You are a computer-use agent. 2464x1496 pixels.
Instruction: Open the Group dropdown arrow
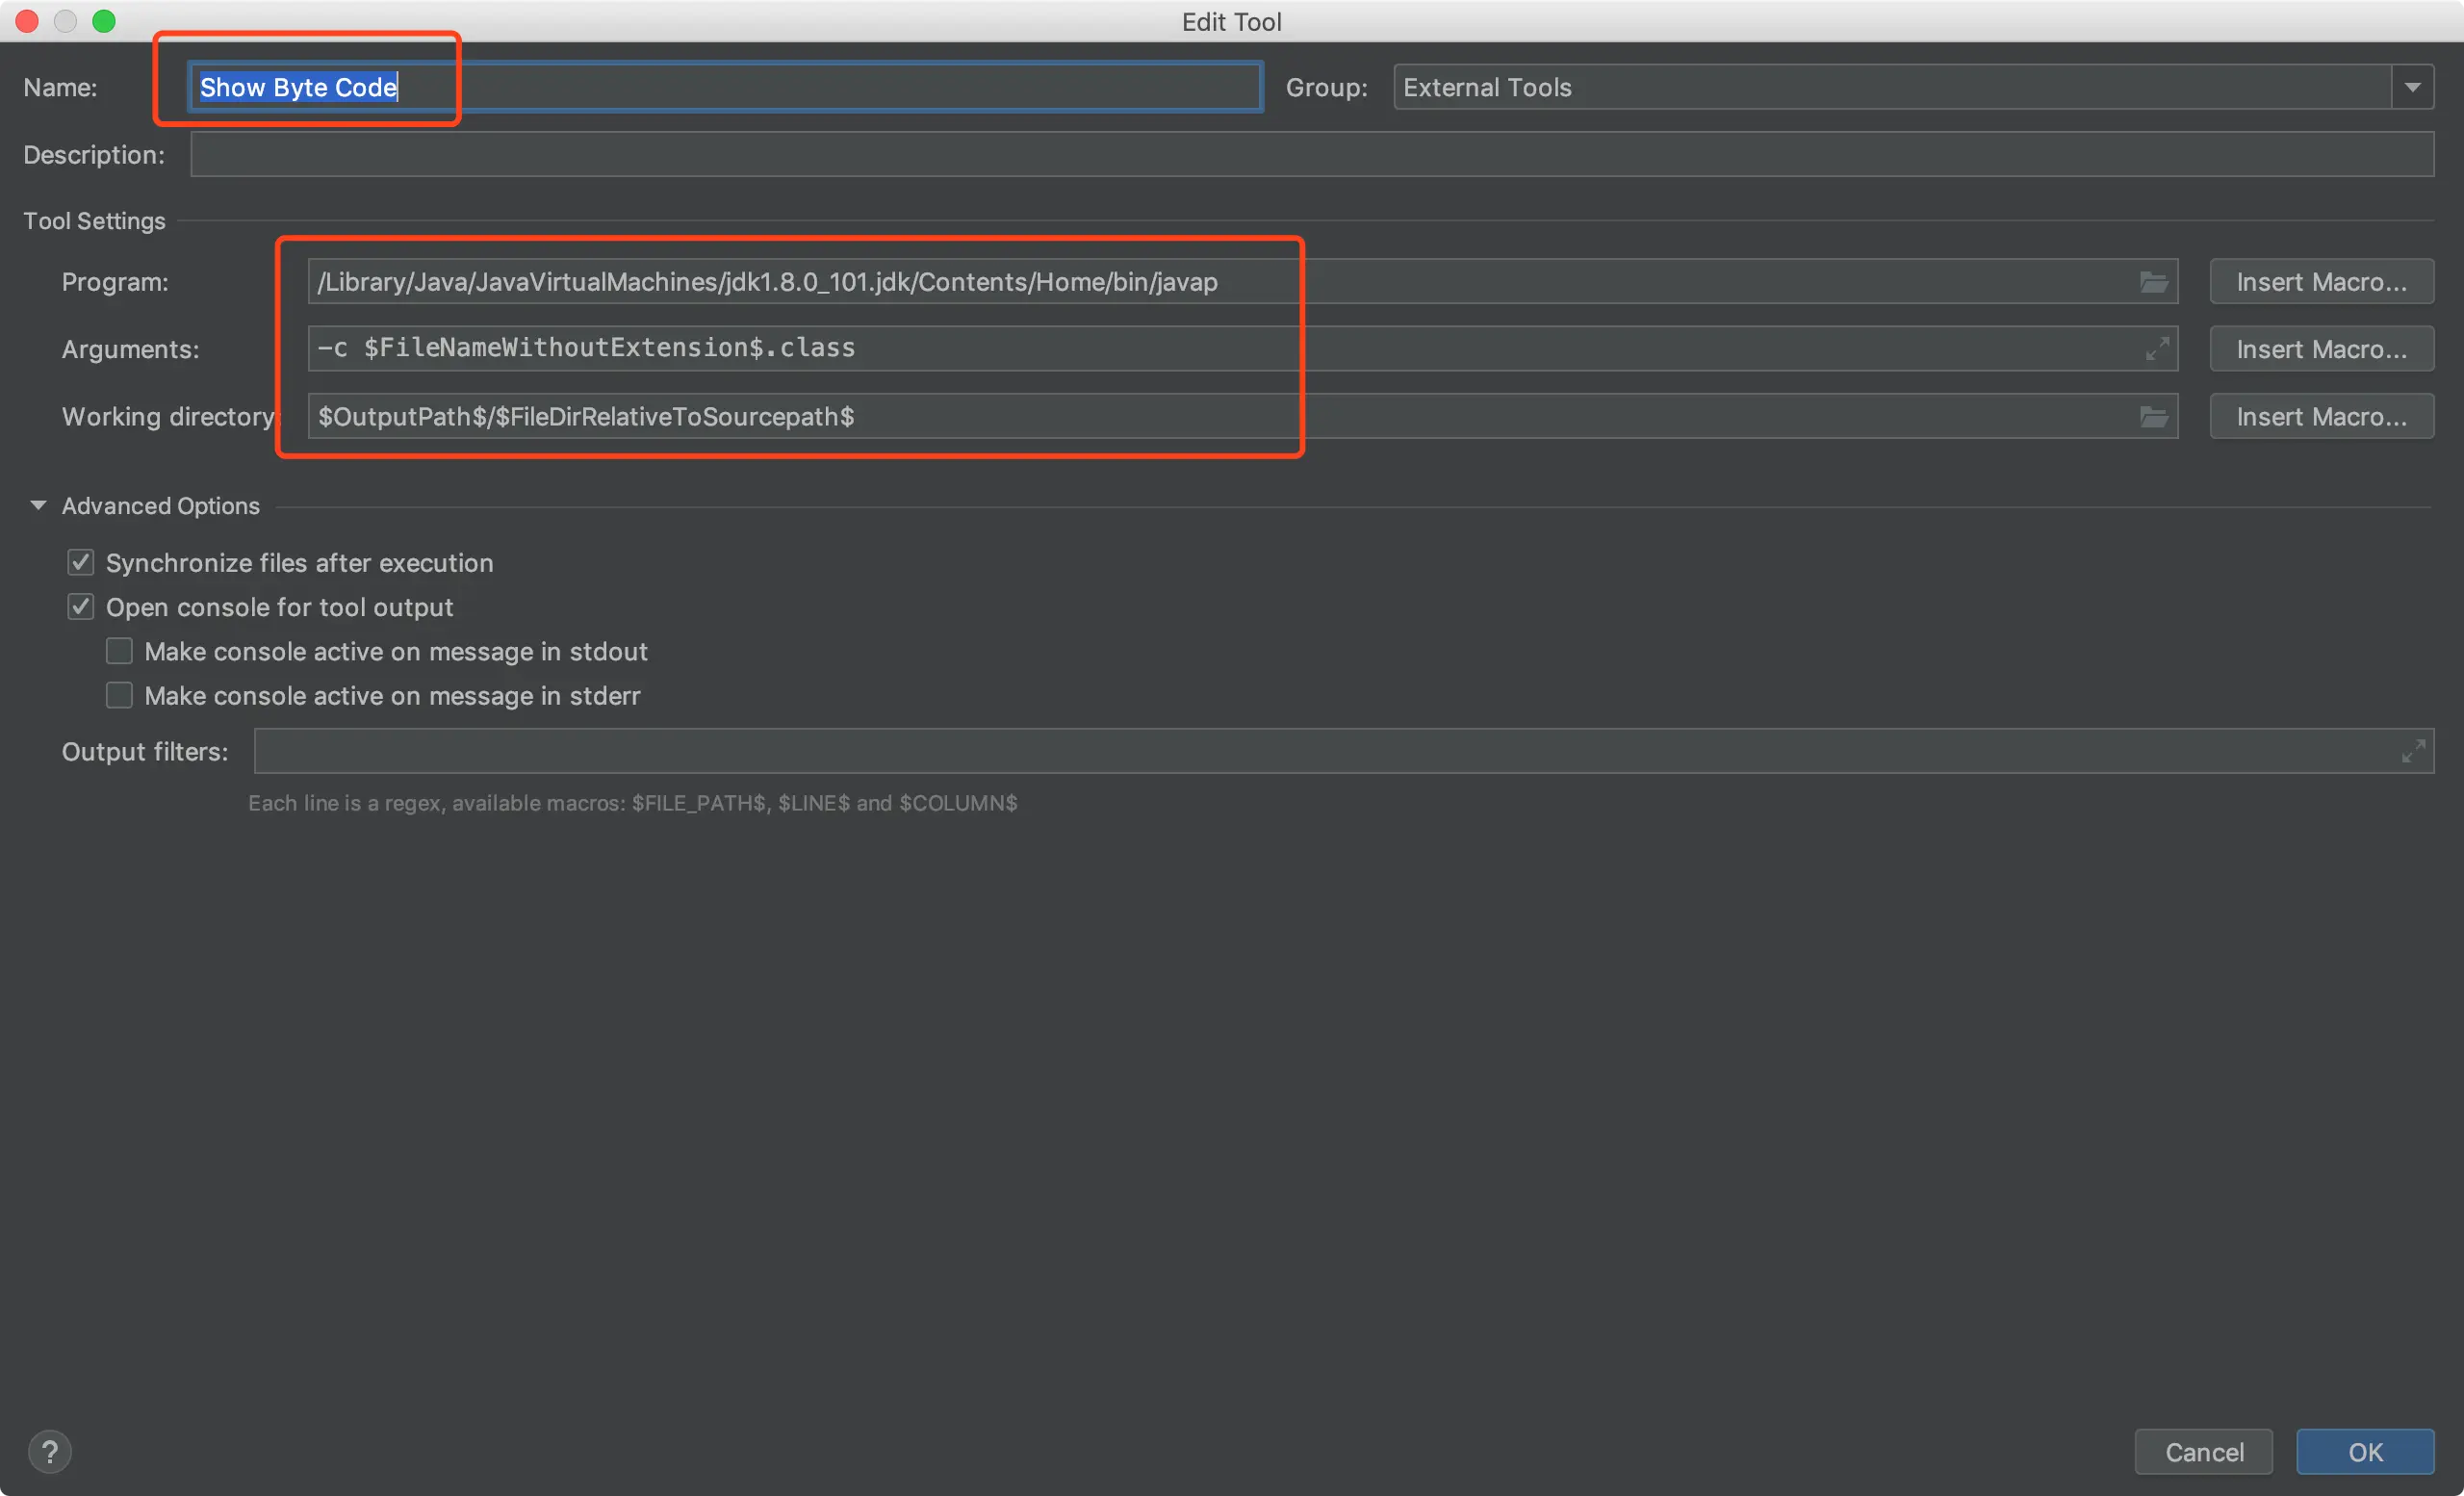(2412, 88)
